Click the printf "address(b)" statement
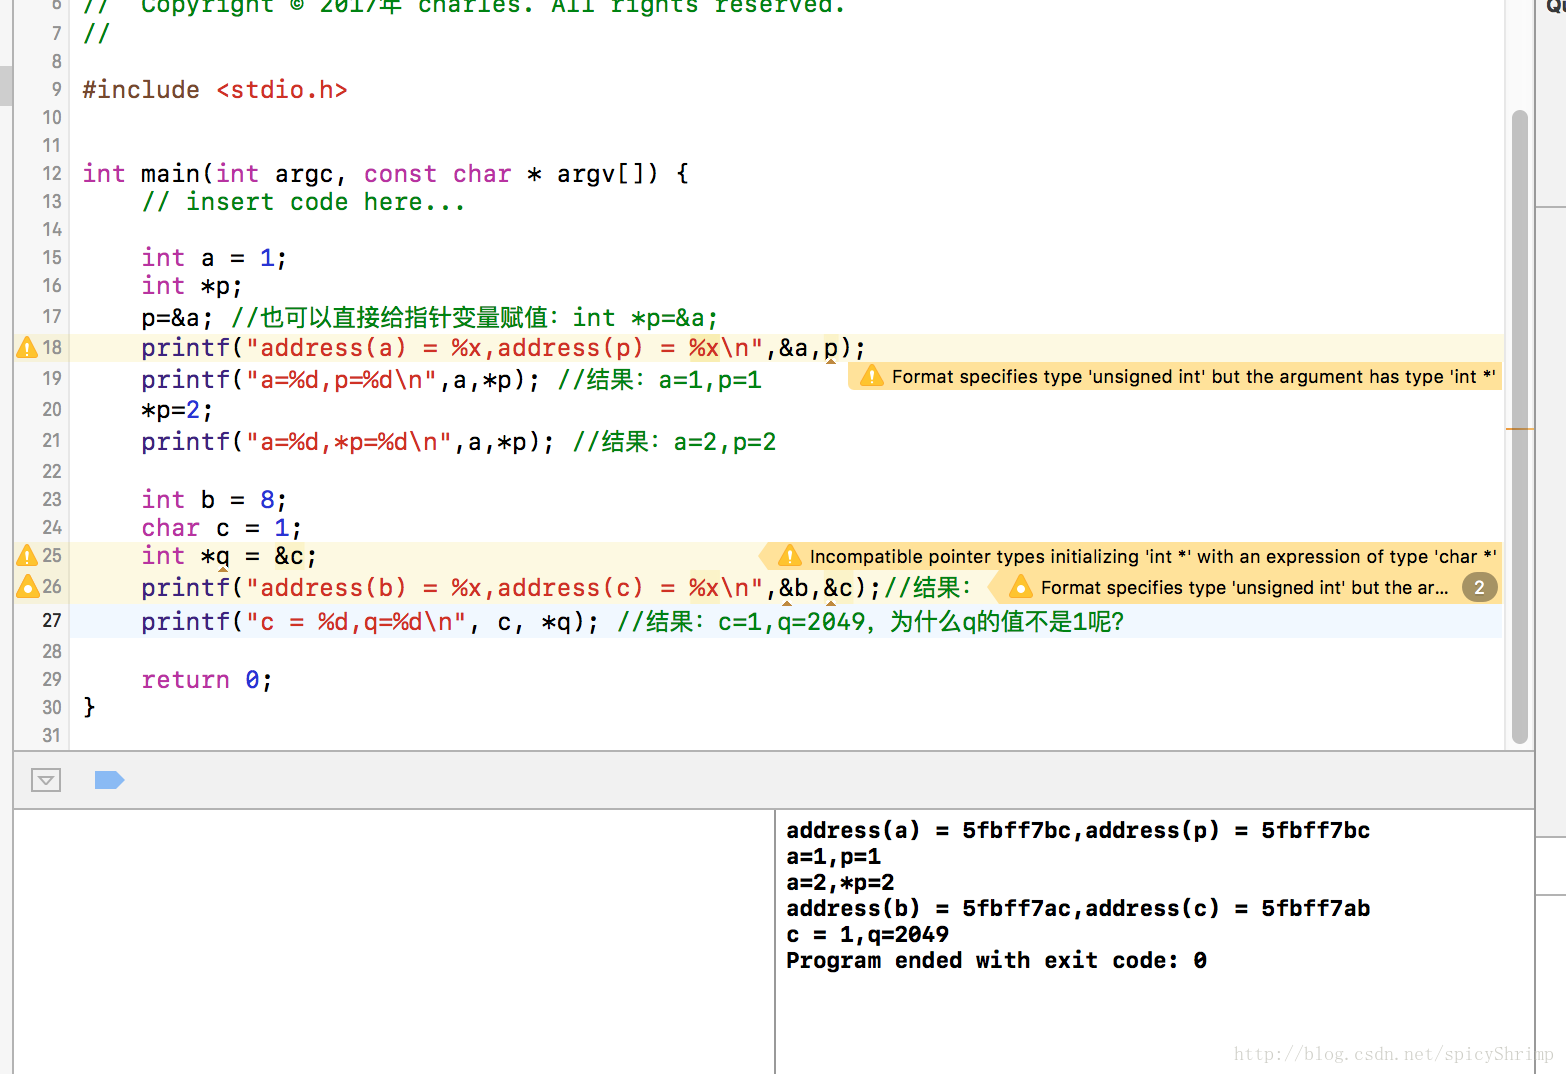This screenshot has width=1566, height=1074. coord(511,588)
